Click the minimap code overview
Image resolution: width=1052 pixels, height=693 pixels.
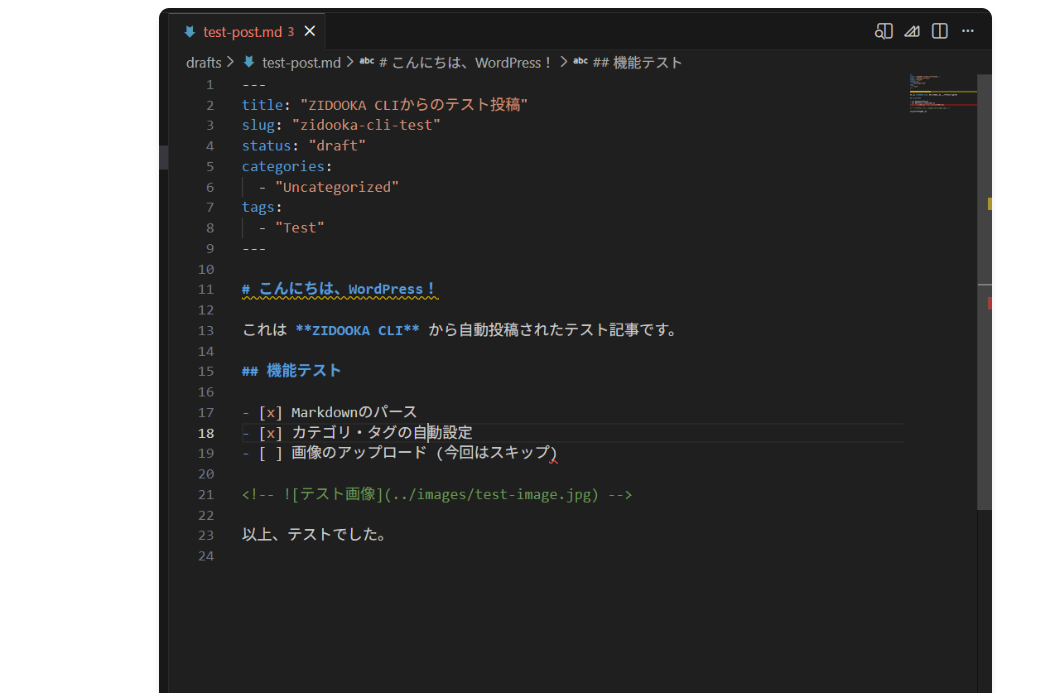[940, 95]
